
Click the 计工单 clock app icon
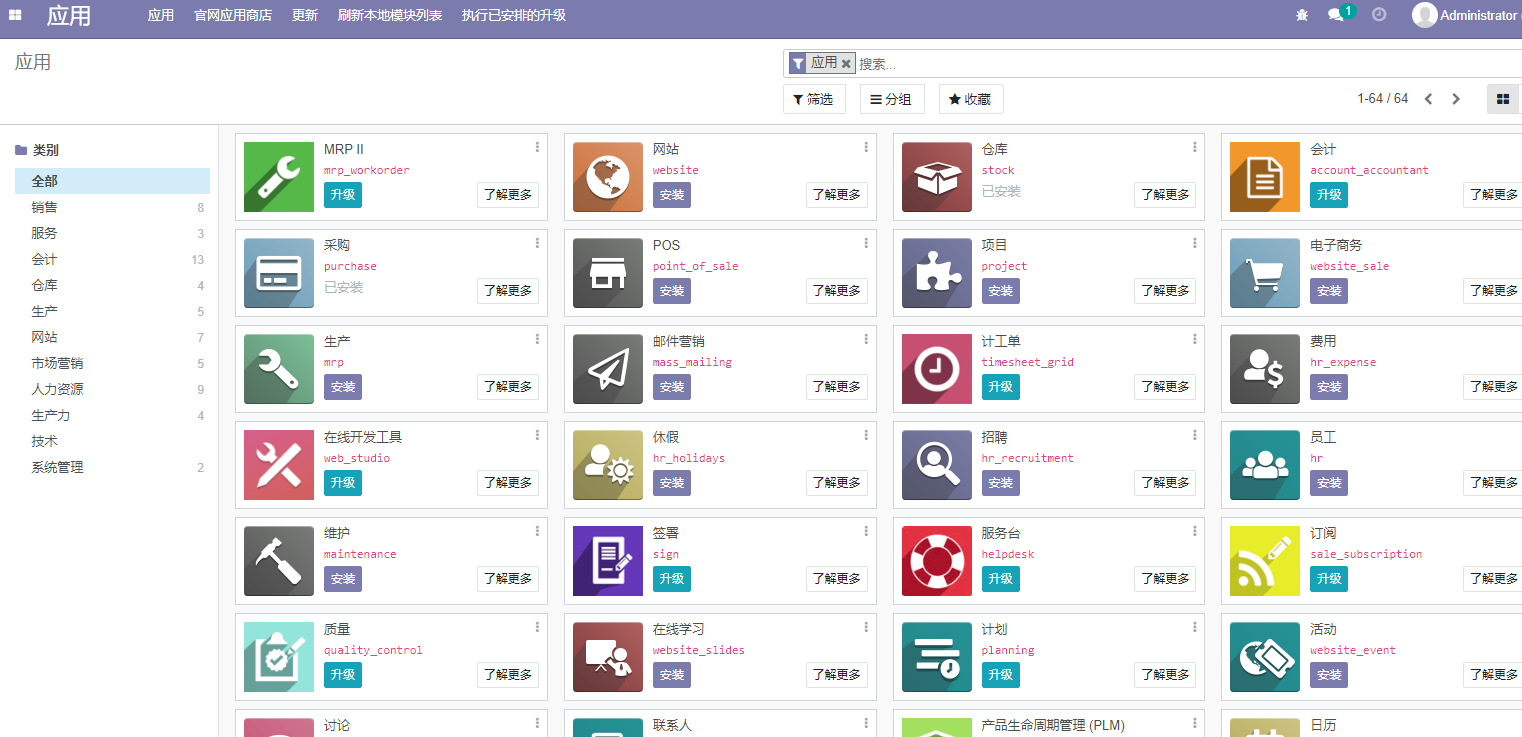tap(937, 369)
